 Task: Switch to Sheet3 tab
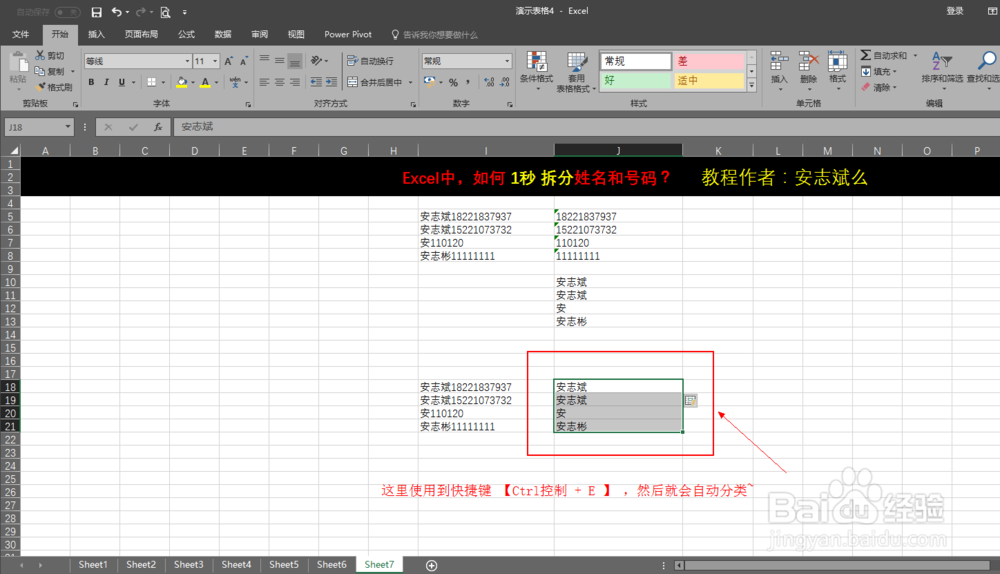(x=188, y=565)
